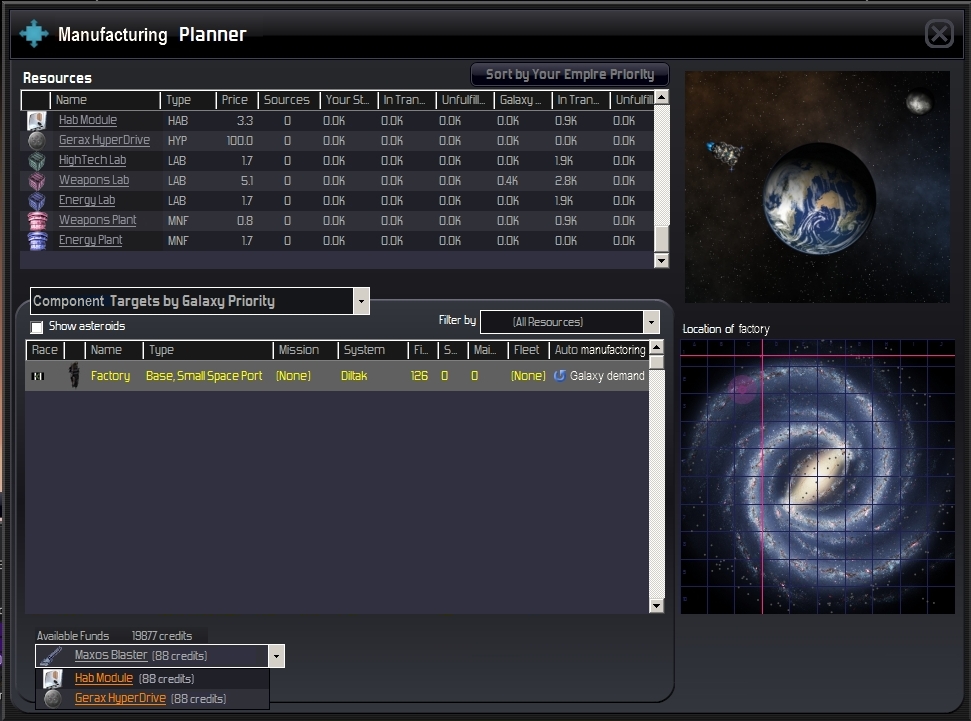Click the Energy Lab cube icon

(x=36, y=201)
